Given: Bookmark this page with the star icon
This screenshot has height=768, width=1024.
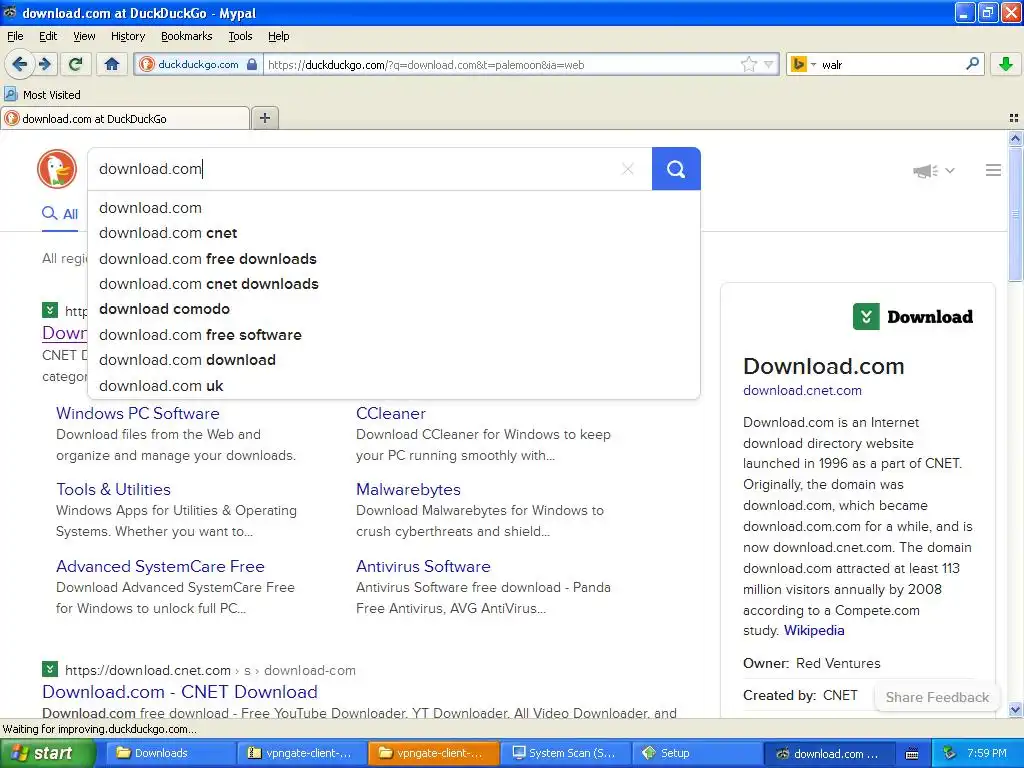Looking at the screenshot, I should tap(748, 64).
